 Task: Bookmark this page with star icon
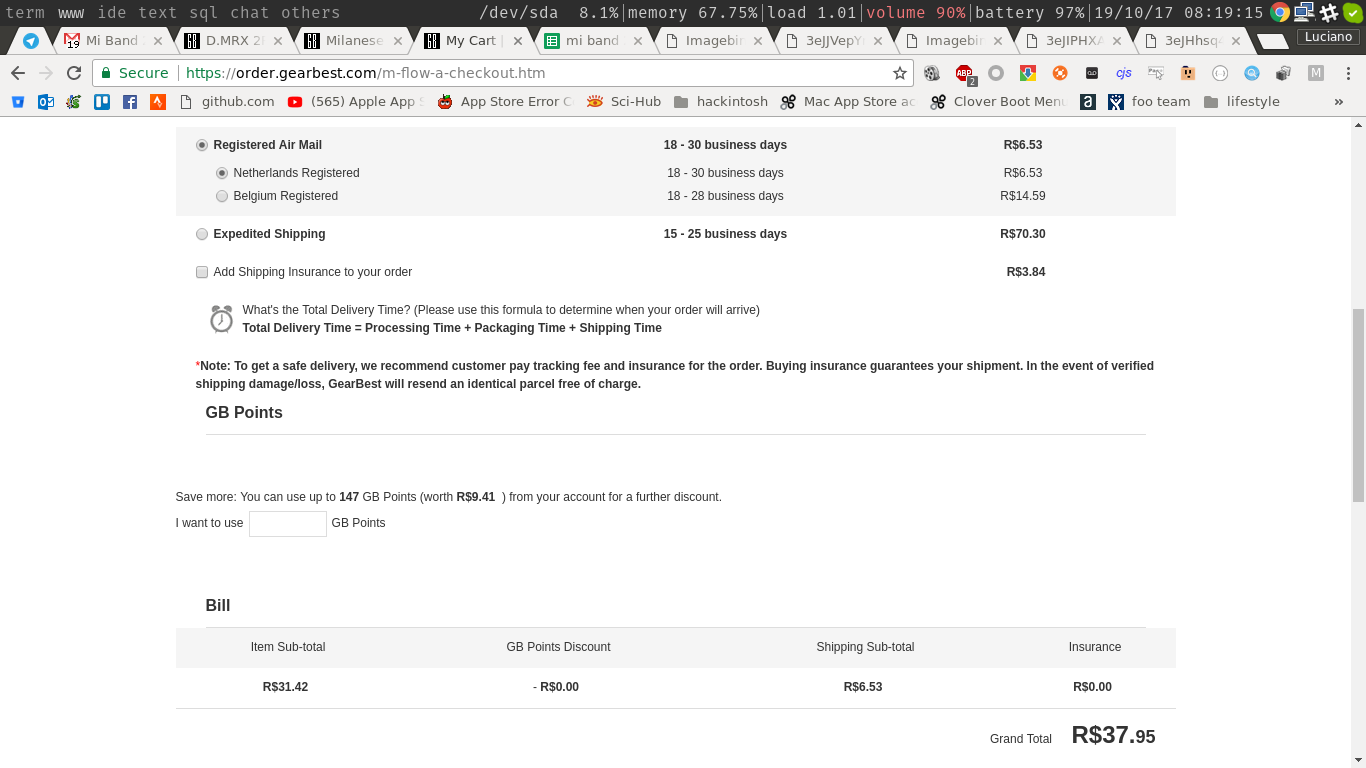(x=900, y=73)
